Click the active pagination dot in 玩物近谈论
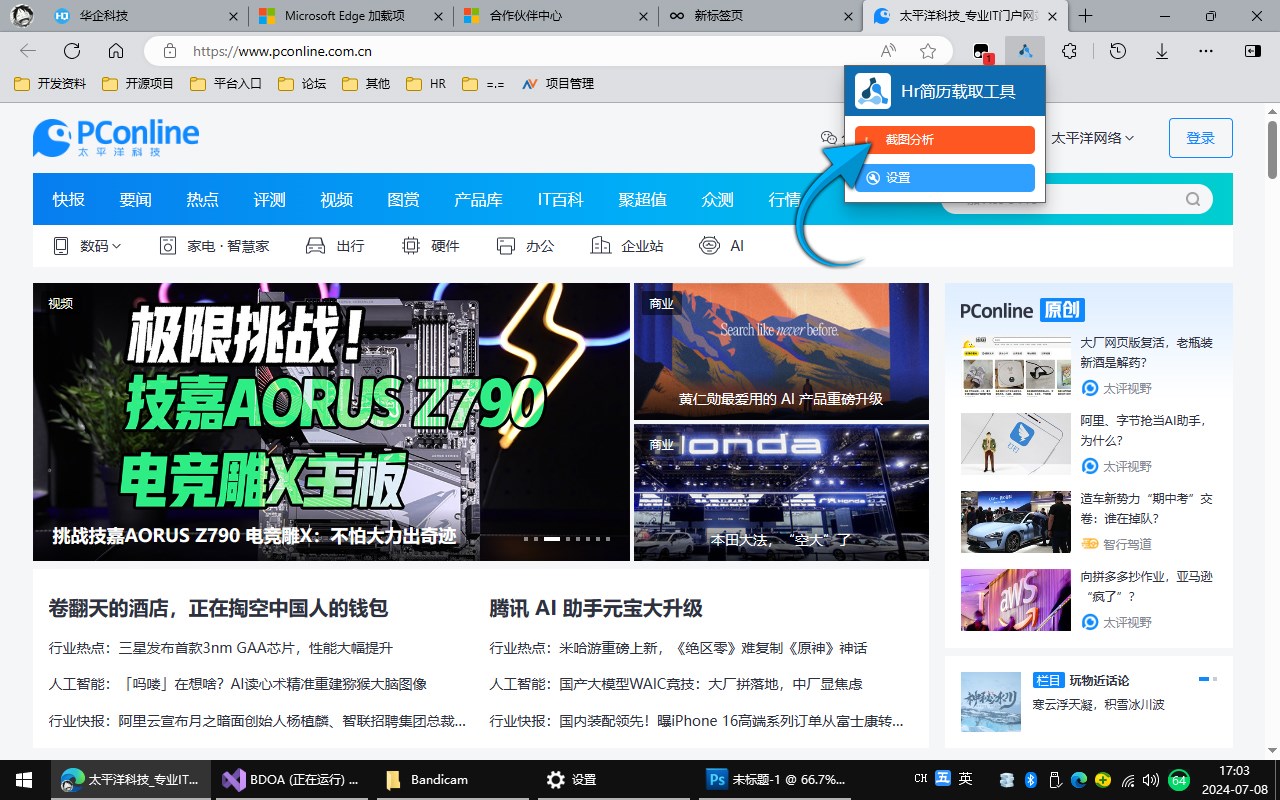Screen dimensions: 1280x800 [x=1204, y=679]
